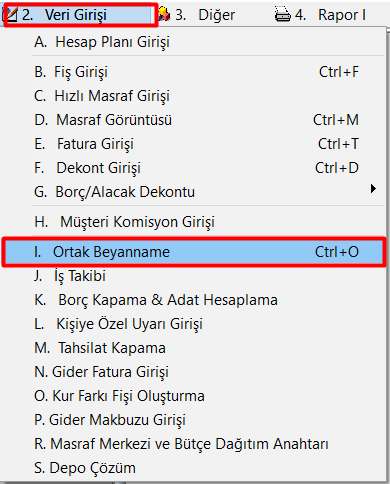This screenshot has height=484, width=390.
Task: Click the printer icon beside 4. Rapor
Action: pos(283,15)
